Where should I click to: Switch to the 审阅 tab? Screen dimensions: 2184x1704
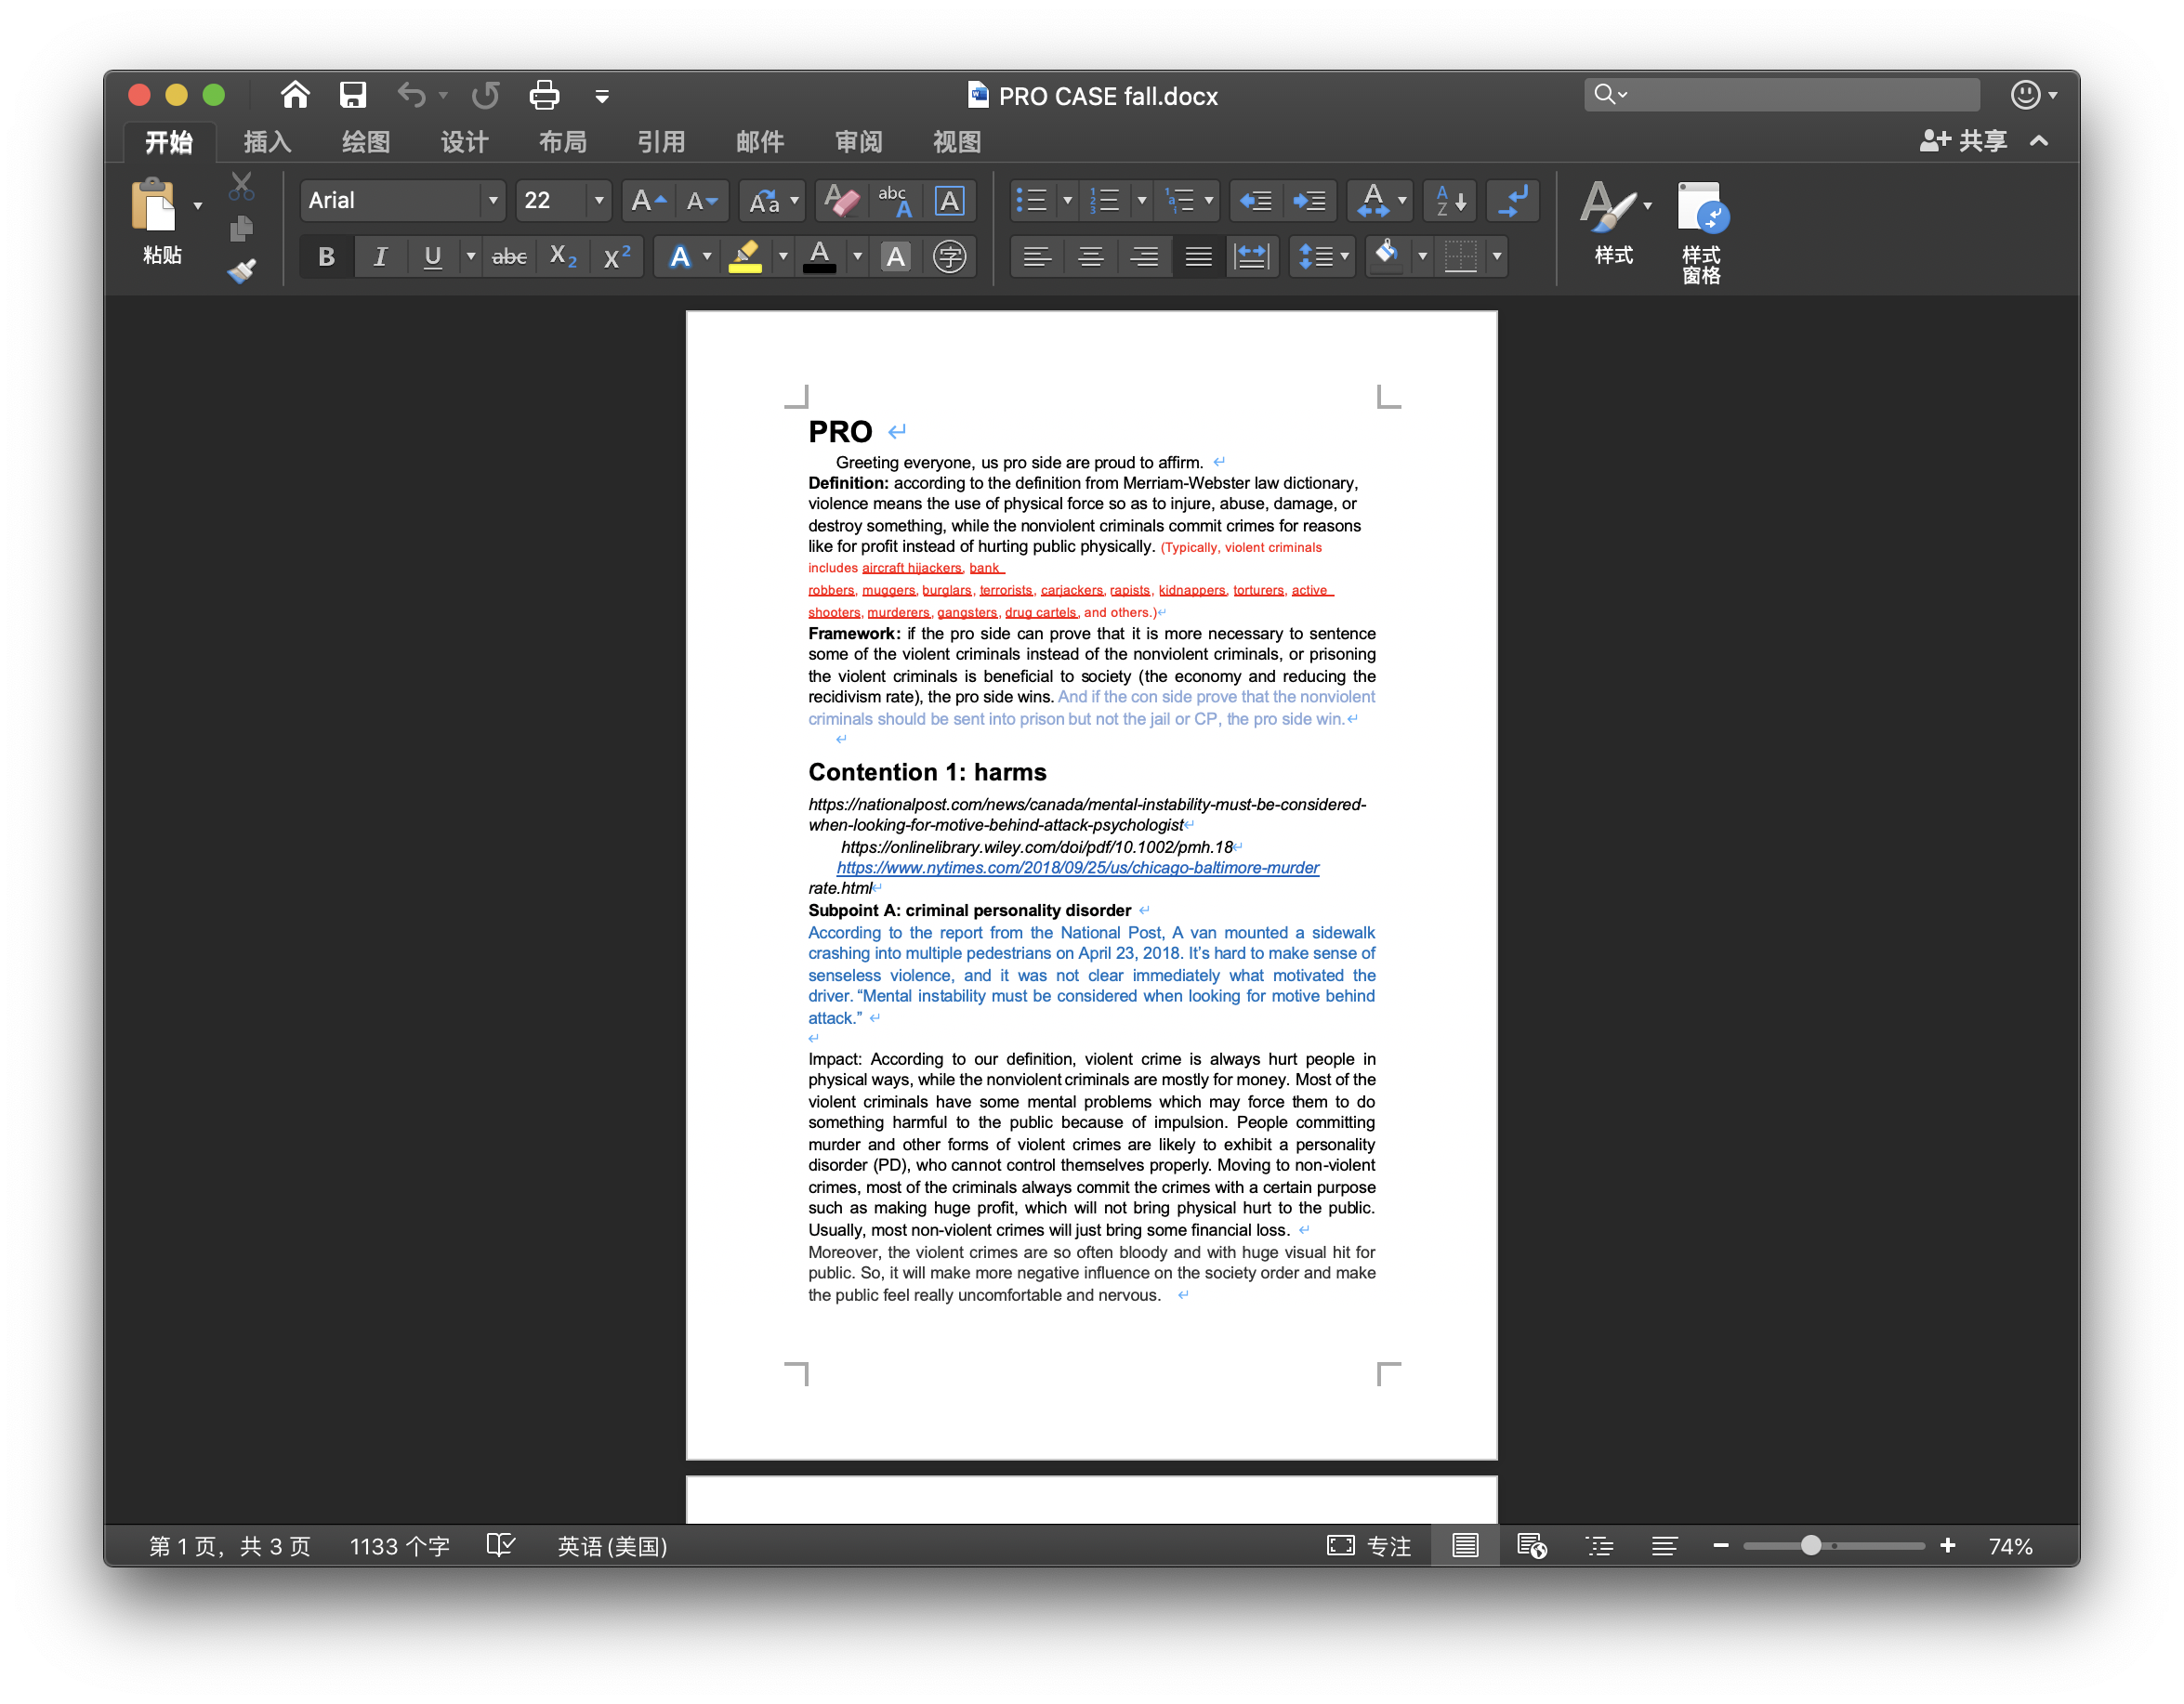point(858,142)
